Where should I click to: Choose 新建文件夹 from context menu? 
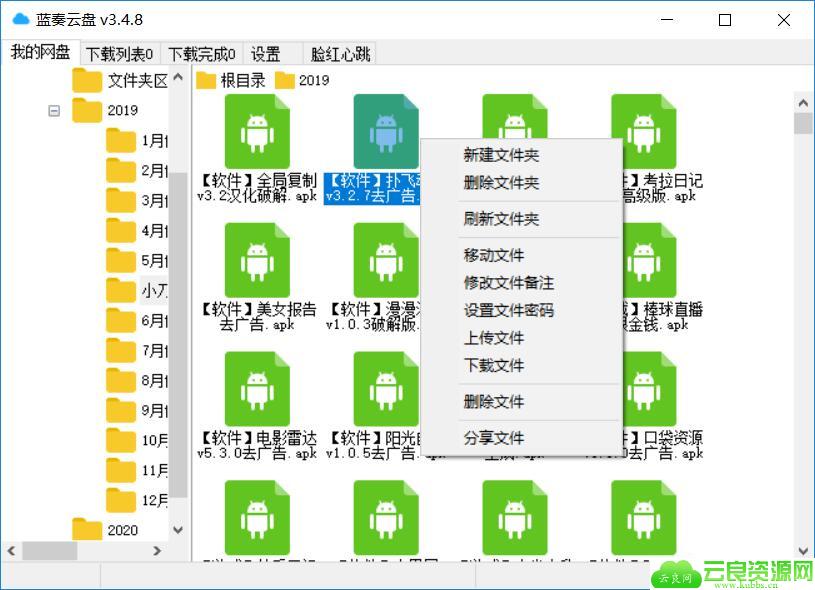[501, 155]
